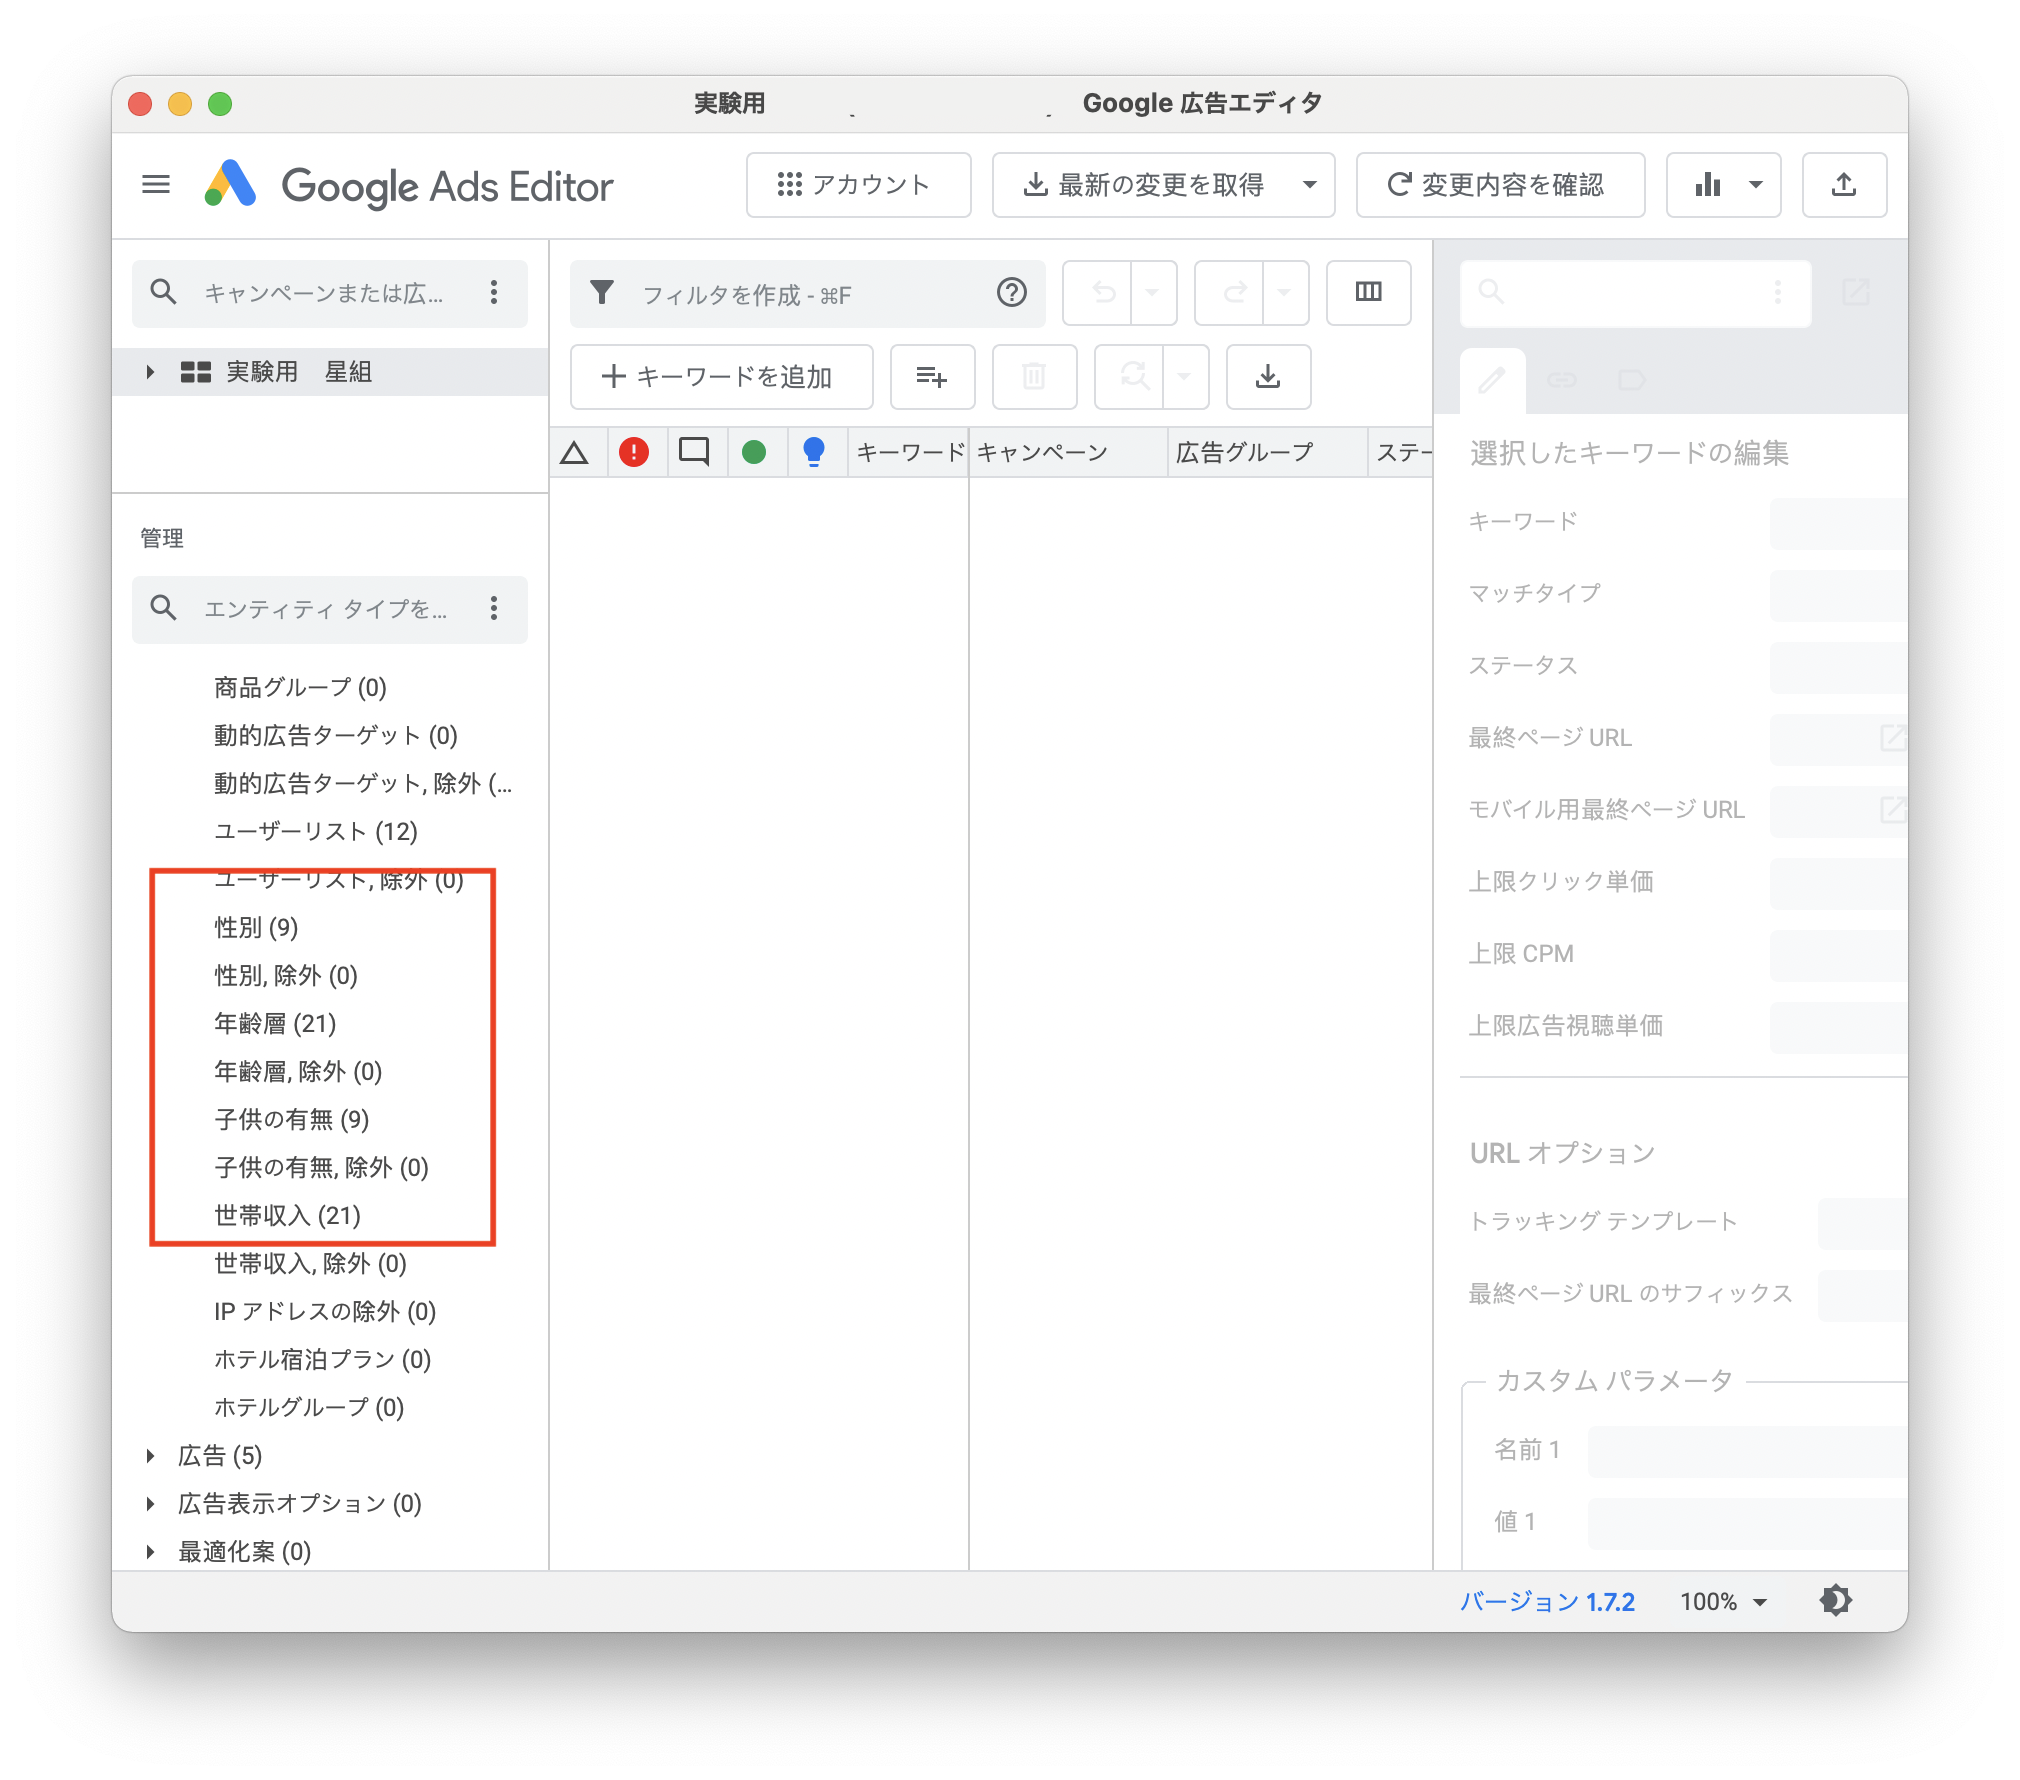Open the column selection icon

coord(1368,292)
